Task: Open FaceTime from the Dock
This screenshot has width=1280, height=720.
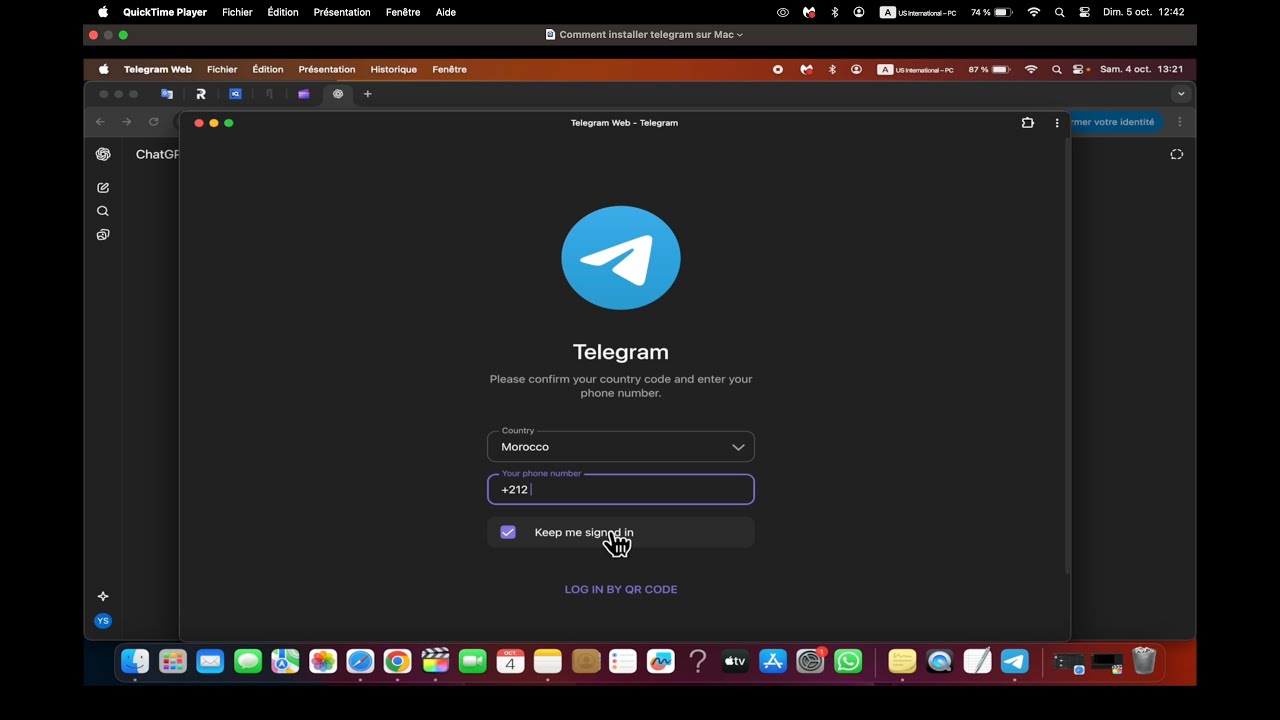Action: point(473,661)
